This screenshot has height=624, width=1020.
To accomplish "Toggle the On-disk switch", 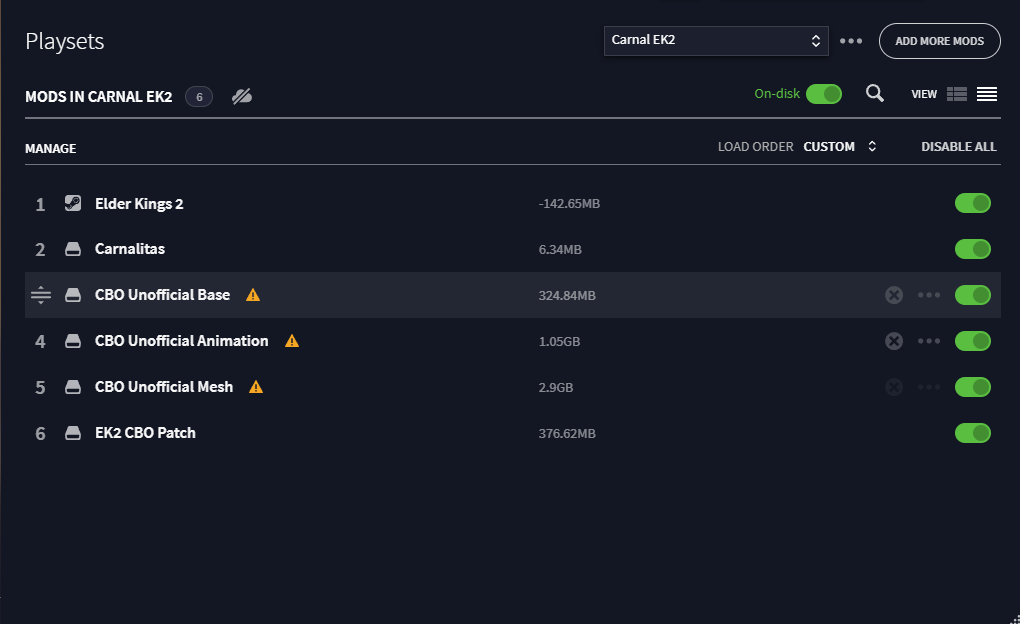I will [x=824, y=94].
